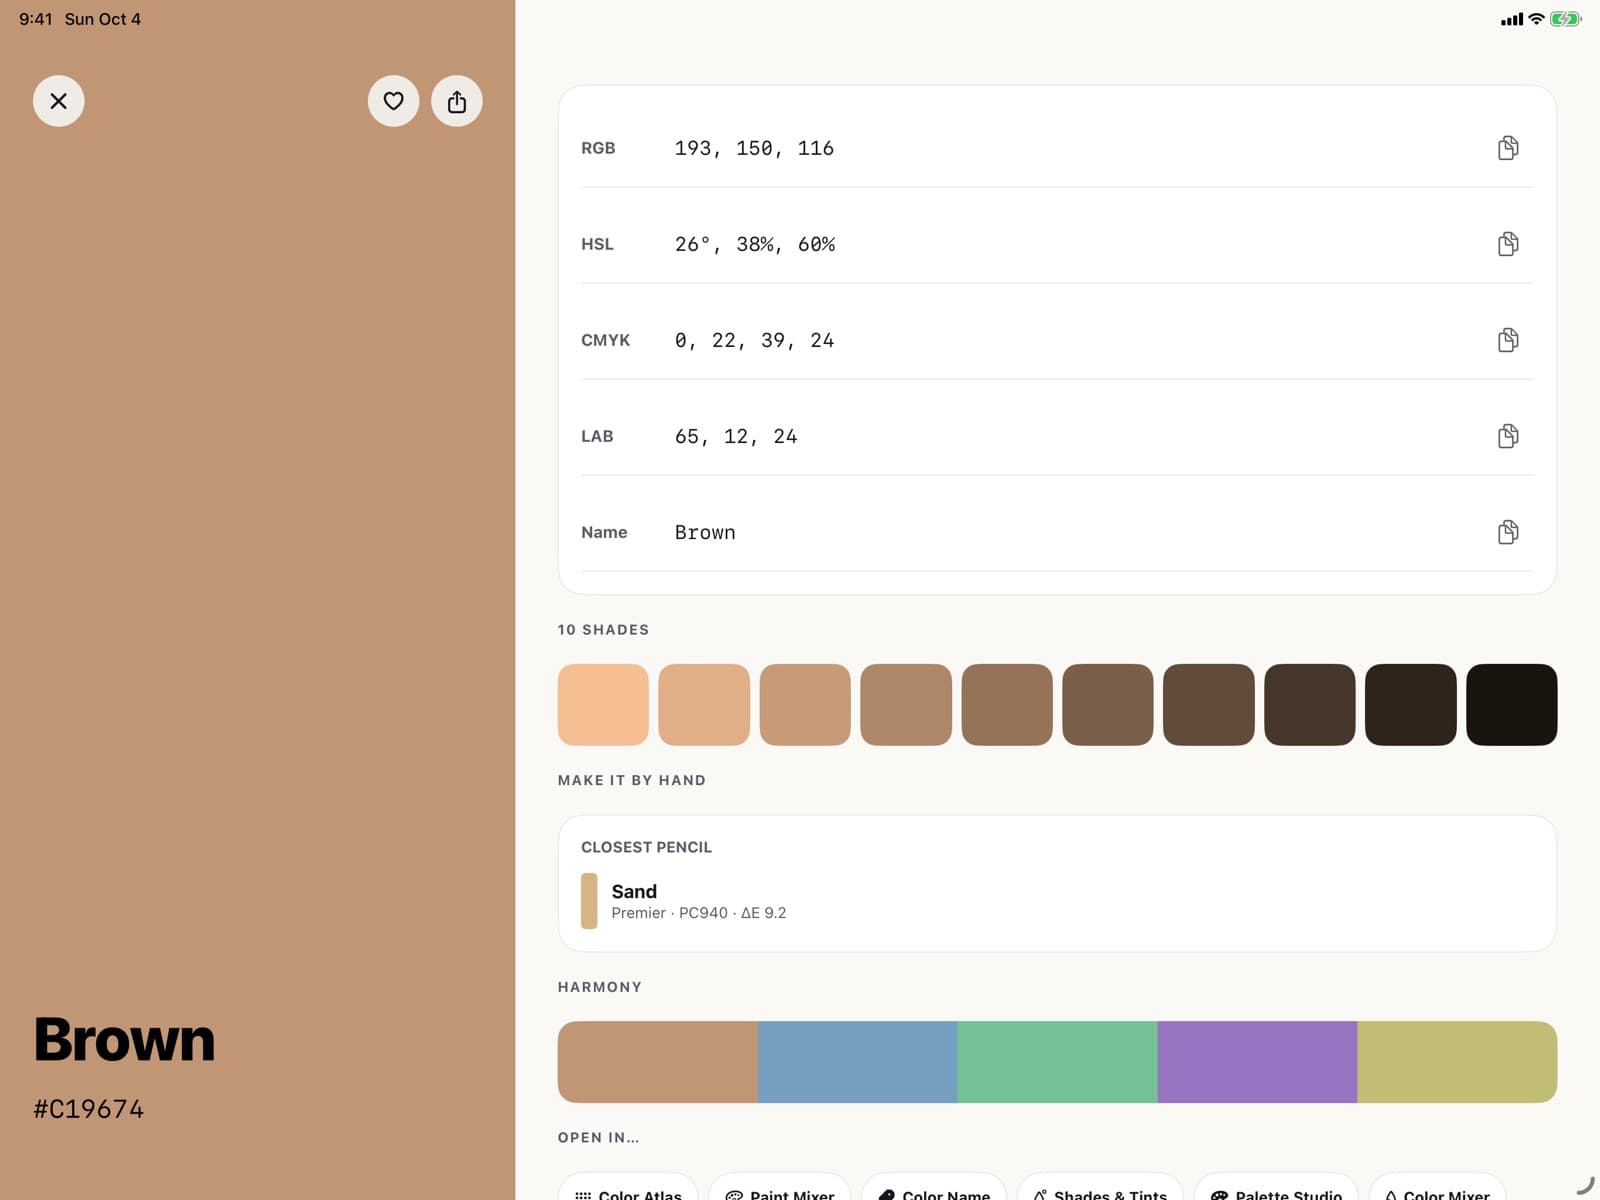Select the eighth dark brown shade swatch
The image size is (1600, 1200).
1310,704
